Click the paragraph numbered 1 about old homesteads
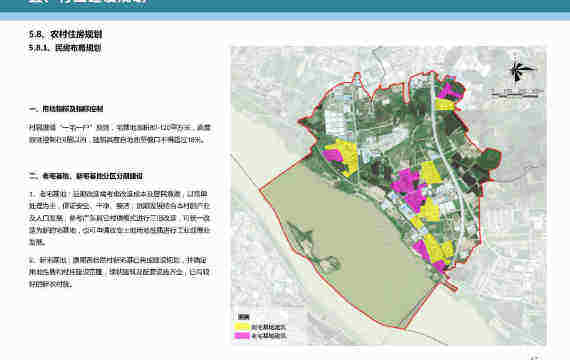The image size is (570, 360). tap(120, 218)
